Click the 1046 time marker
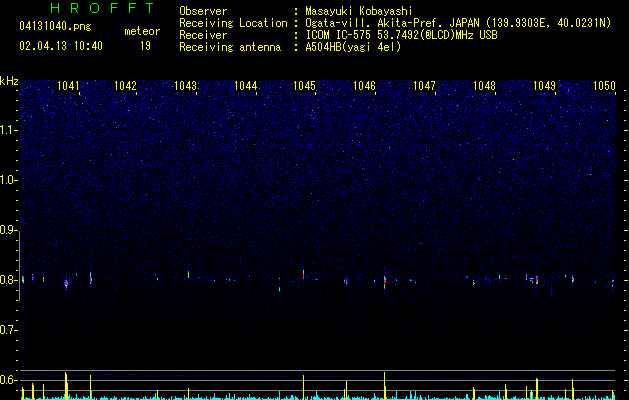The height and width of the screenshot is (400, 629). [x=364, y=86]
